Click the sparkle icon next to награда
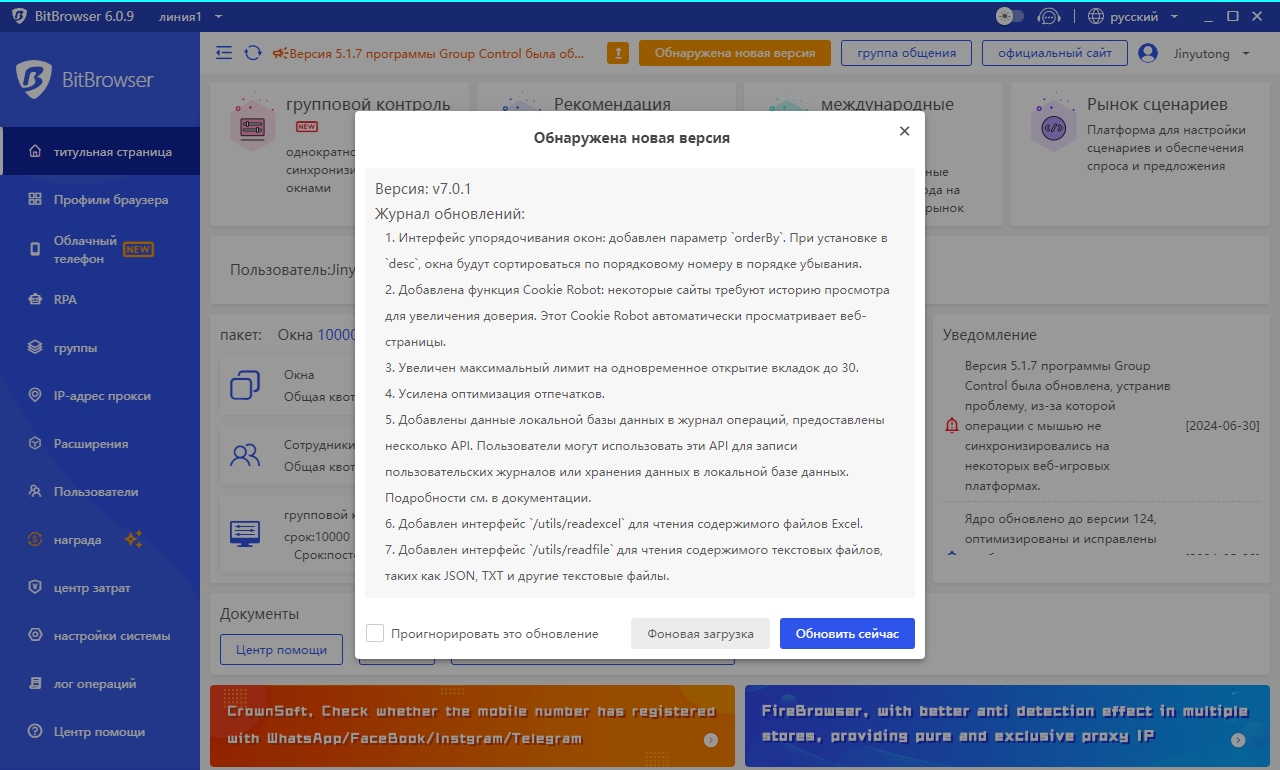The height and width of the screenshot is (770, 1280). coord(133,540)
